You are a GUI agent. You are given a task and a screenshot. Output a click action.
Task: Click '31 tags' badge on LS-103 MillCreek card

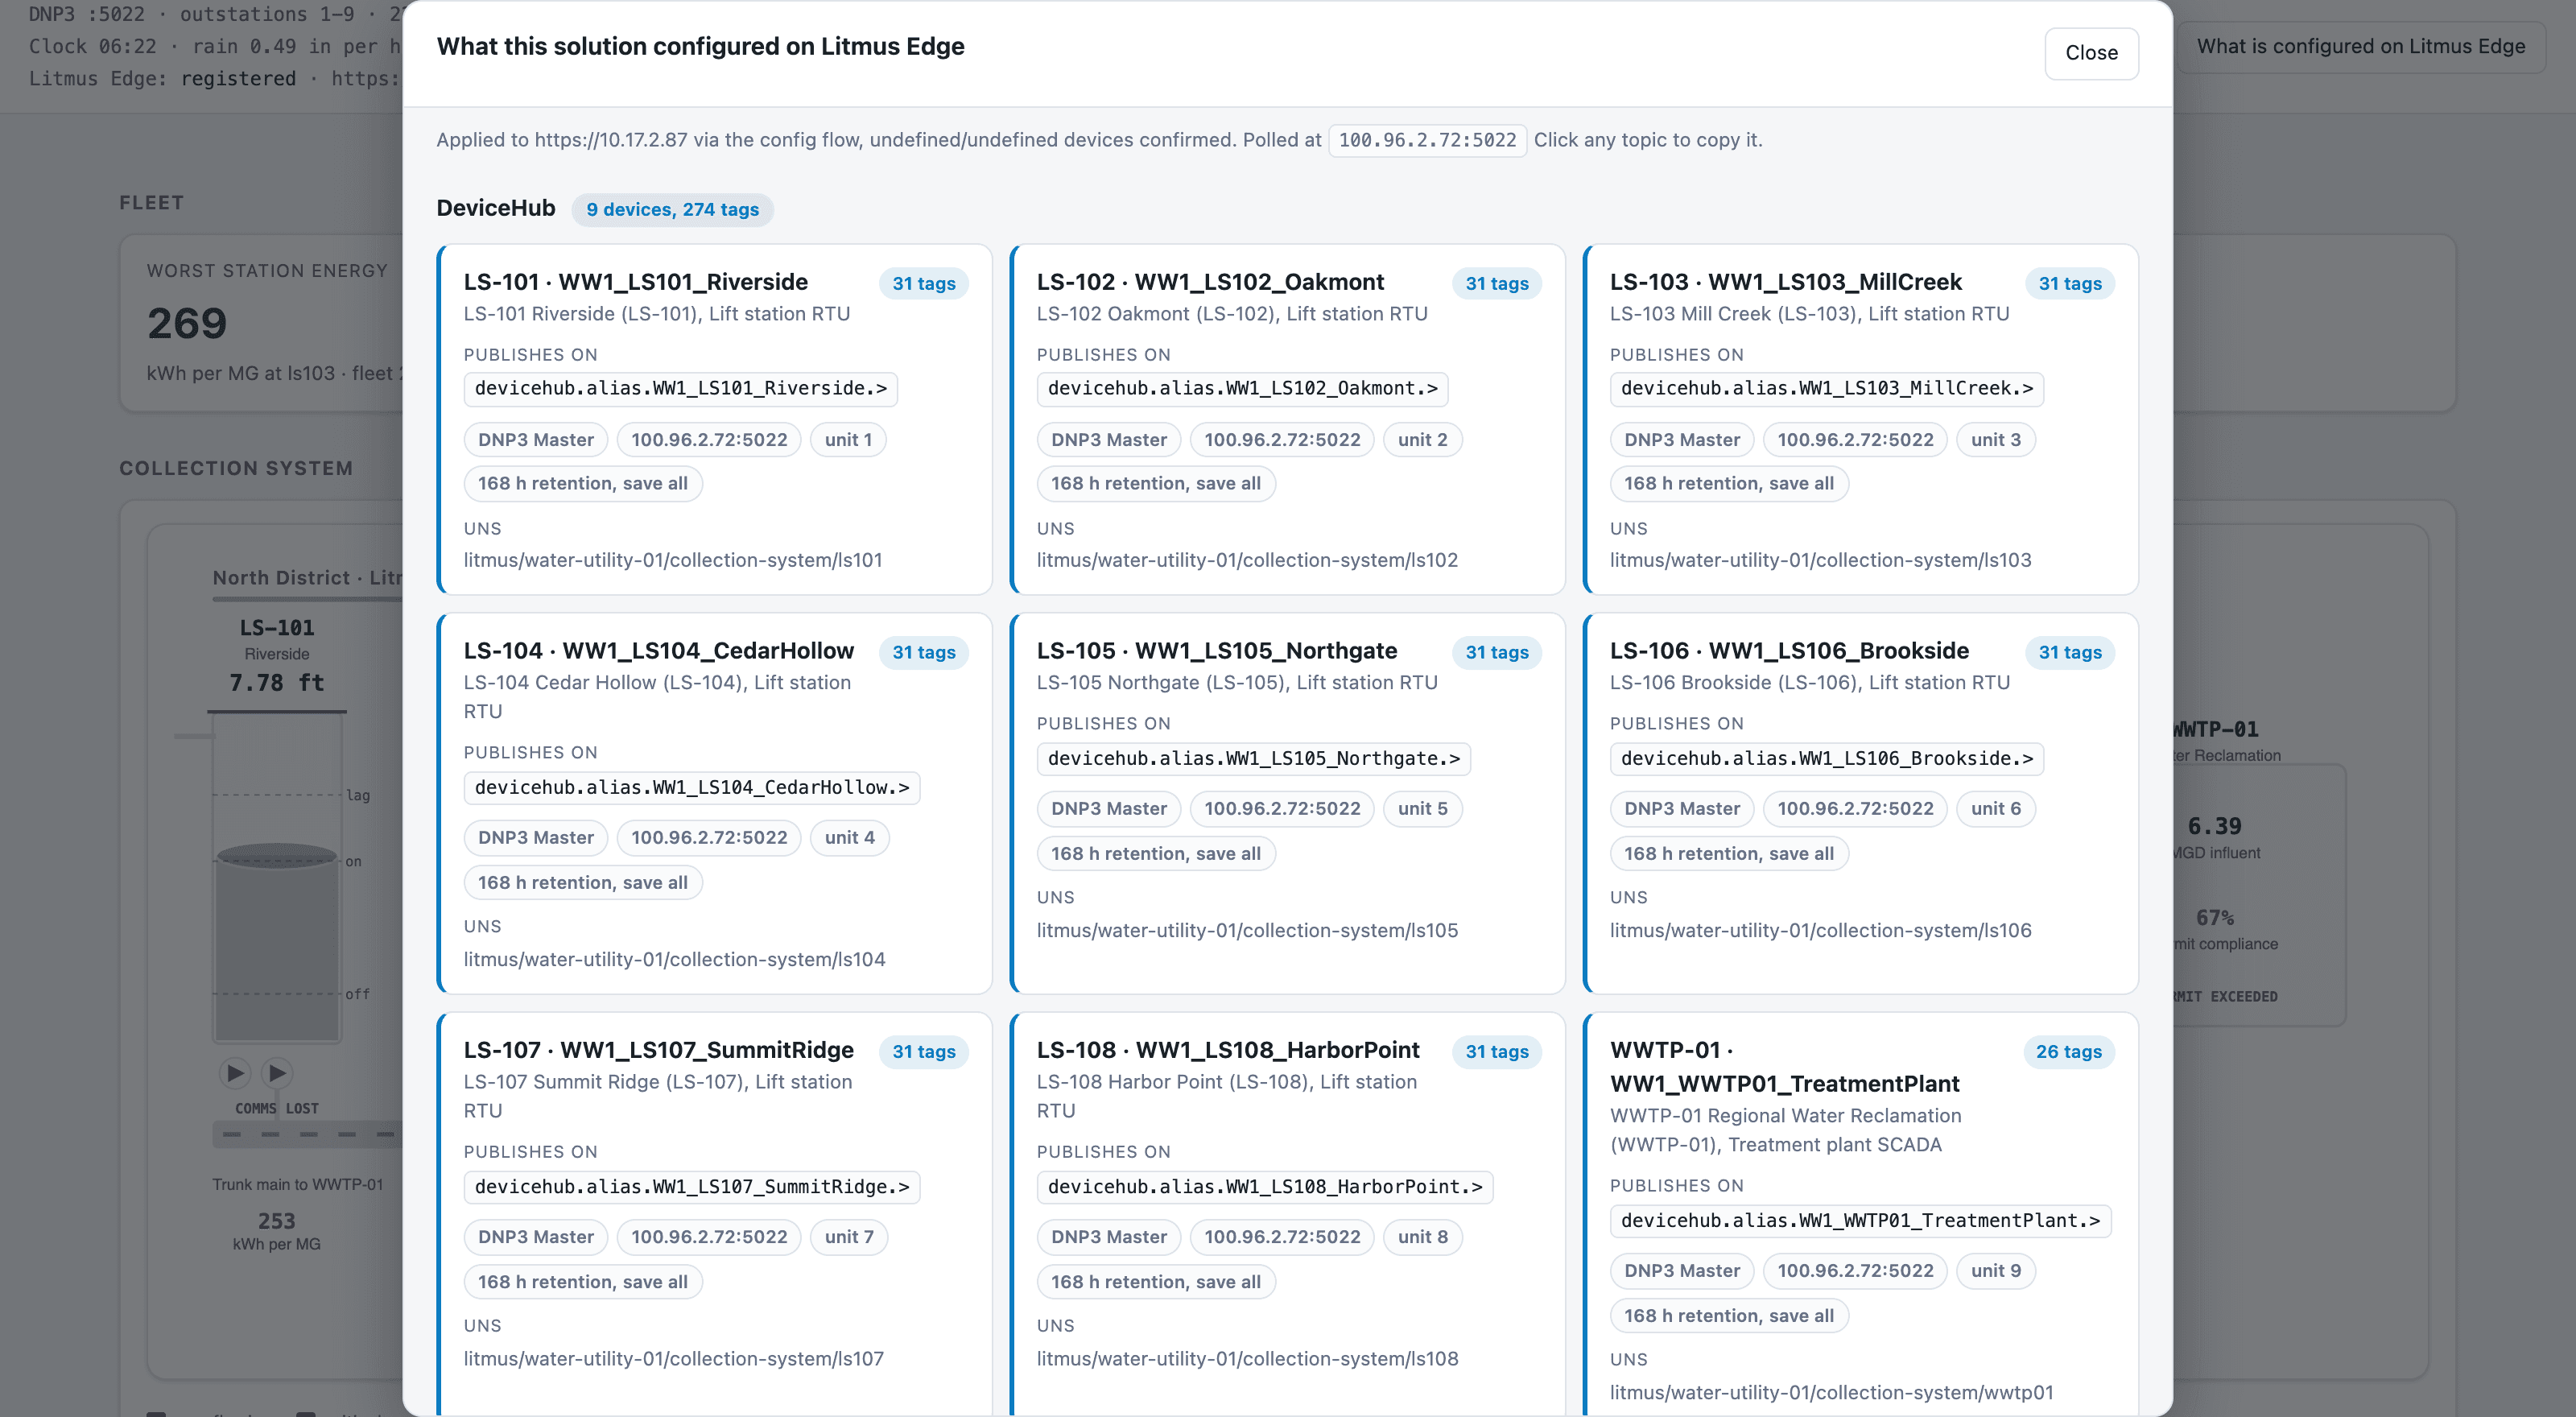pyautogui.click(x=2069, y=283)
